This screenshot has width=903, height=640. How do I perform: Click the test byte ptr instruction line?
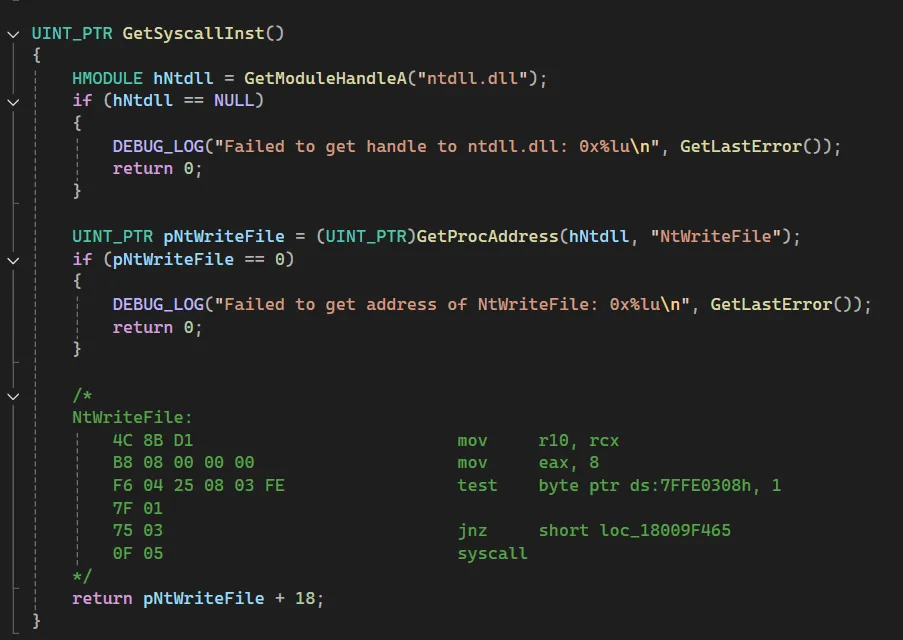point(618,485)
